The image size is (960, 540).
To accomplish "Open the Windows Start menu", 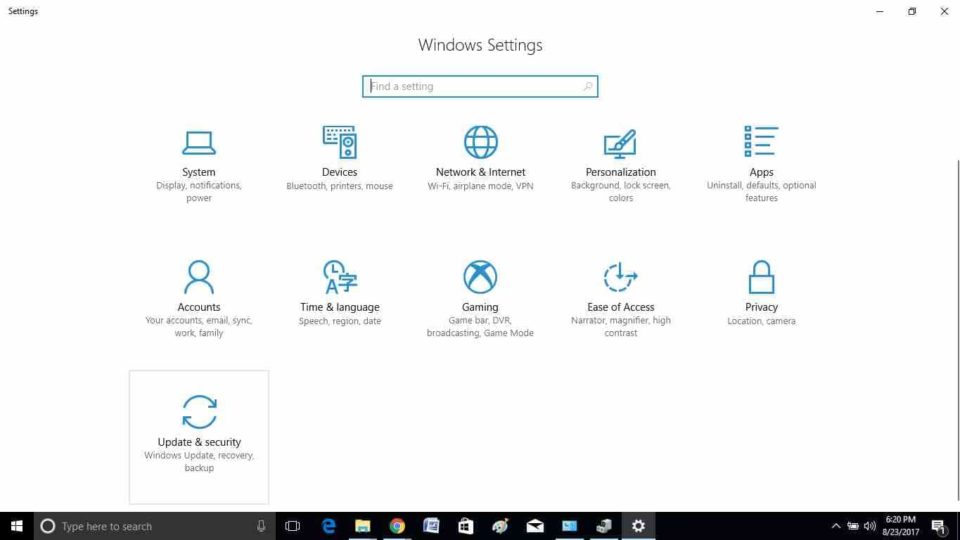I will coord(16,526).
